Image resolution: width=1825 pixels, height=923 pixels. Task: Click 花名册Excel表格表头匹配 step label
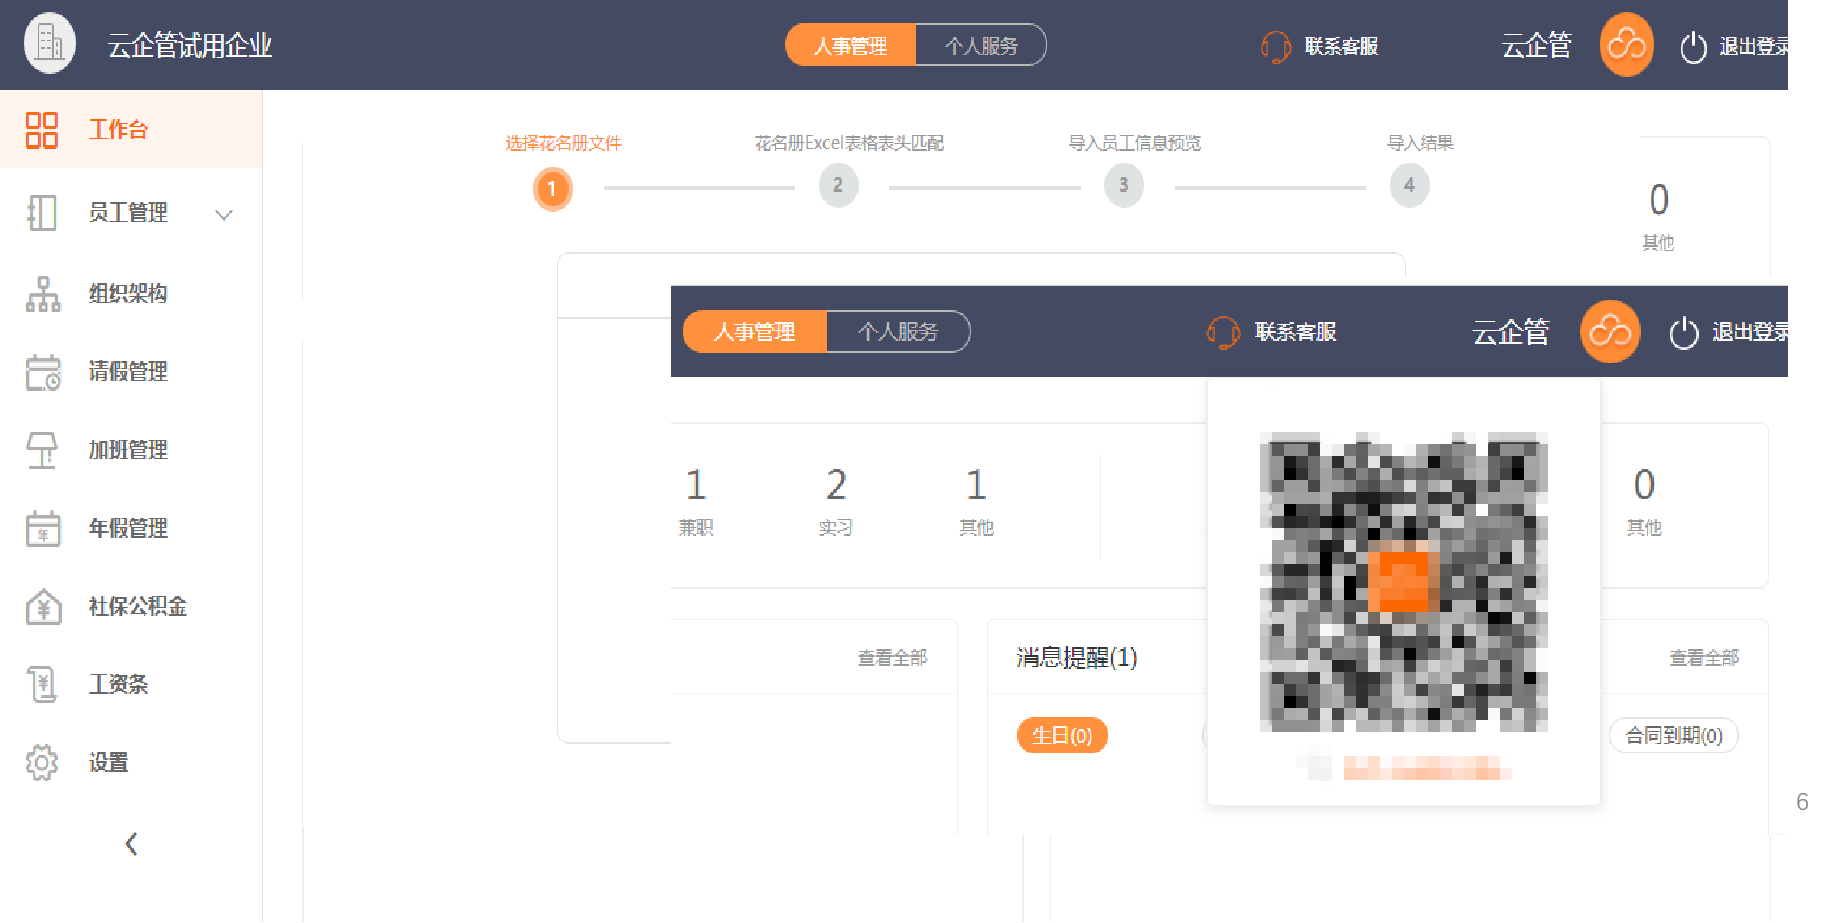pyautogui.click(x=849, y=143)
